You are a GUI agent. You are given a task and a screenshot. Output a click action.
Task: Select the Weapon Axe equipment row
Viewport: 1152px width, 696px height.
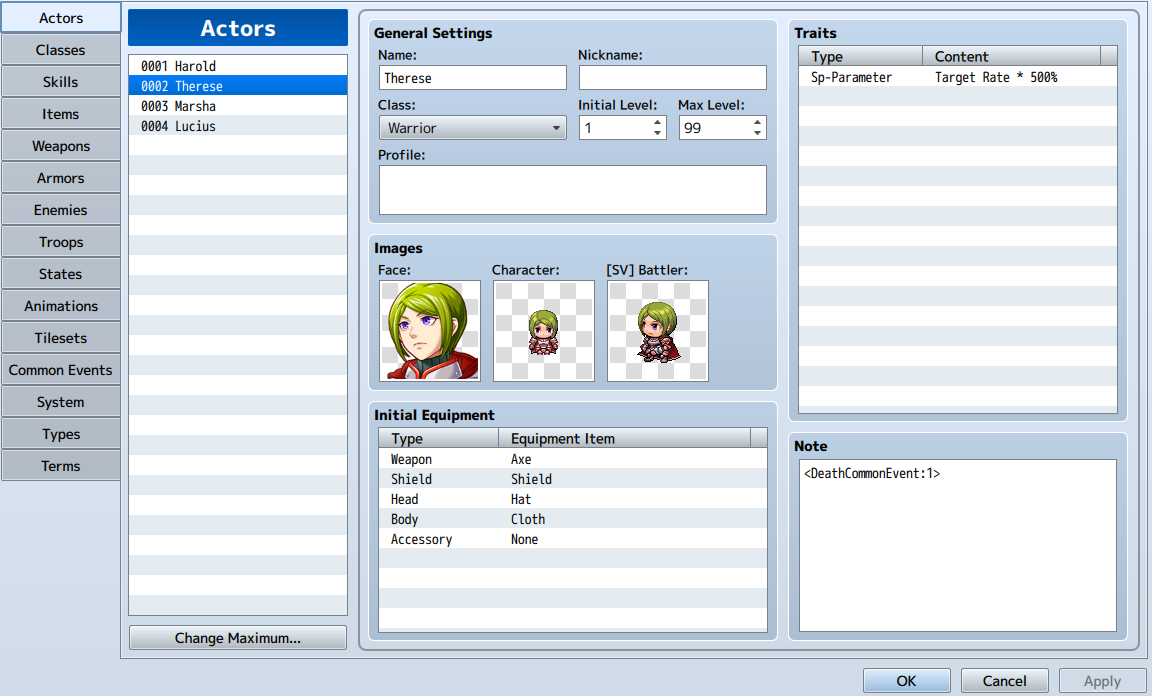572,459
